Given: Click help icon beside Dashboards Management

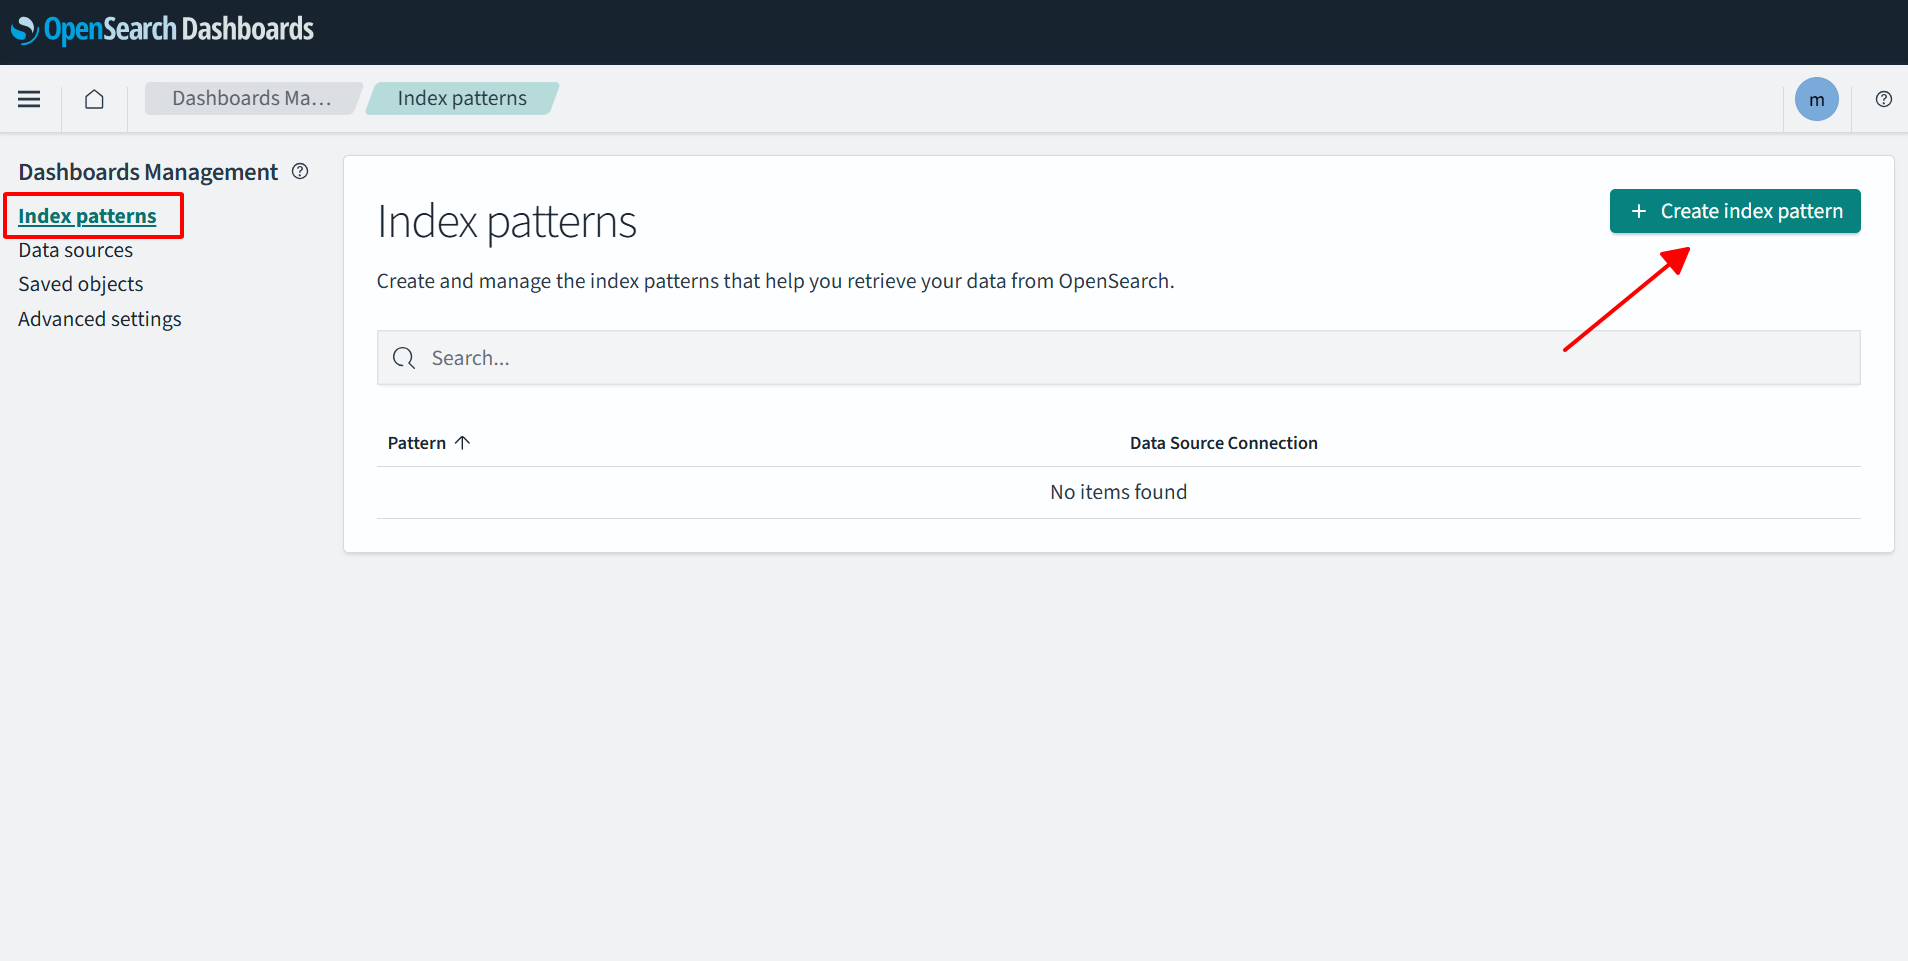Looking at the screenshot, I should pos(300,171).
